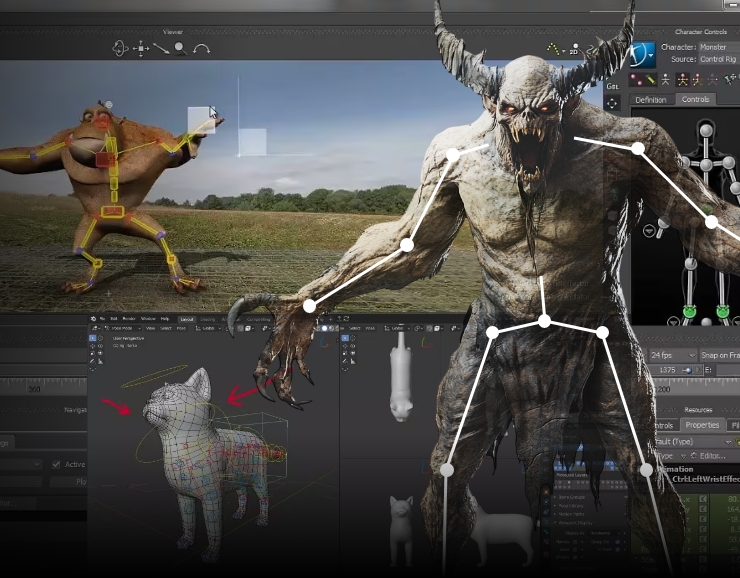
Task: Switch to the Controls tab in Character Controls
Action: 696,100
